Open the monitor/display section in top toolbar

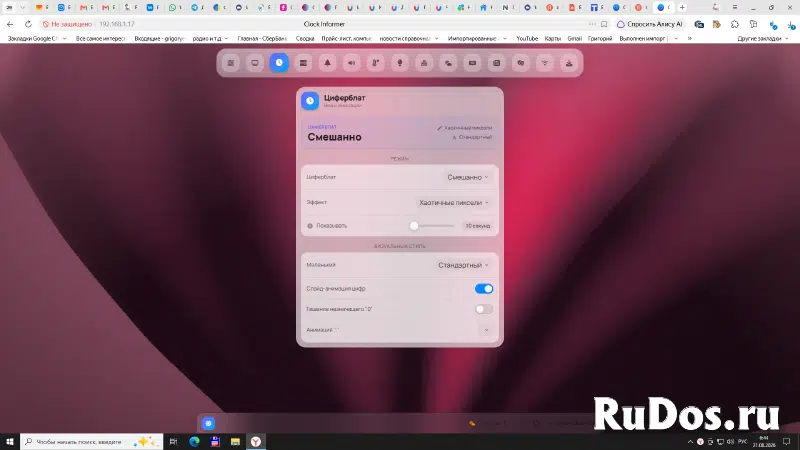[255, 63]
